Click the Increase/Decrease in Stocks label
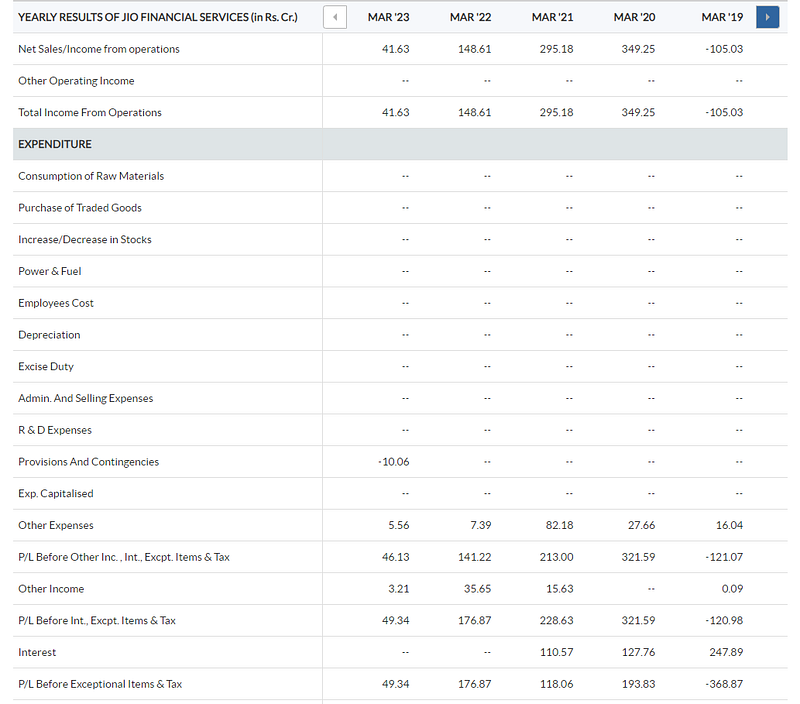Image resolution: width=800 pixels, height=704 pixels. [x=85, y=240]
